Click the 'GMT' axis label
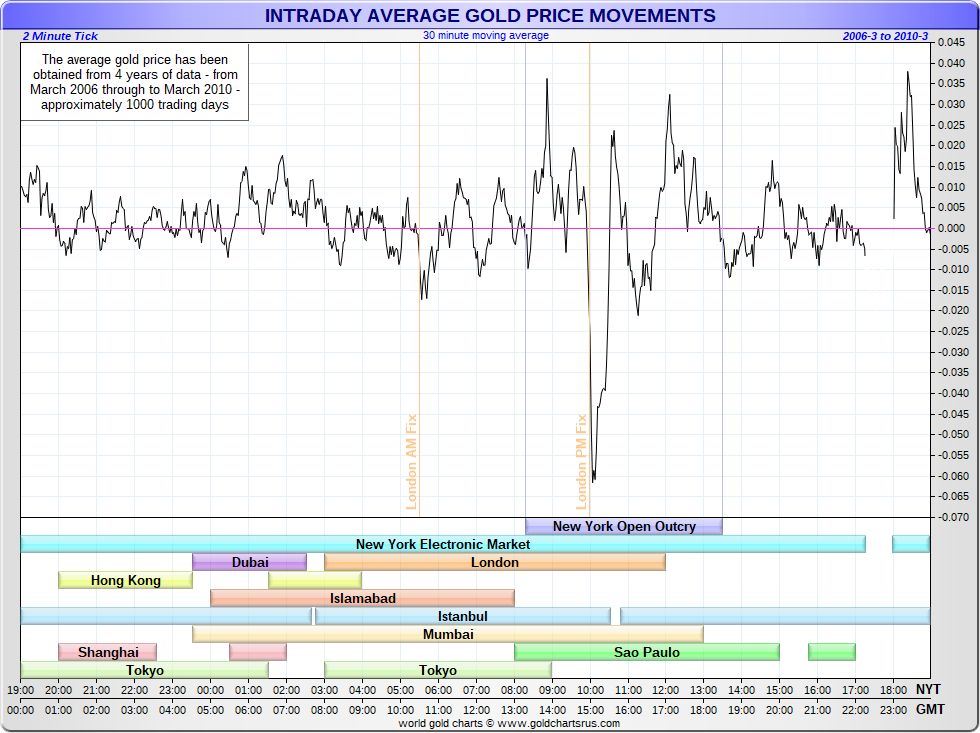The height and width of the screenshot is (733, 980). (x=930, y=710)
